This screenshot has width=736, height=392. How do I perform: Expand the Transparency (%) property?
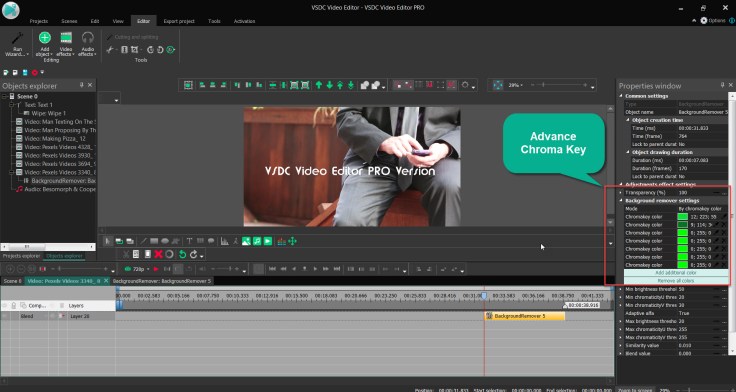pos(621,192)
